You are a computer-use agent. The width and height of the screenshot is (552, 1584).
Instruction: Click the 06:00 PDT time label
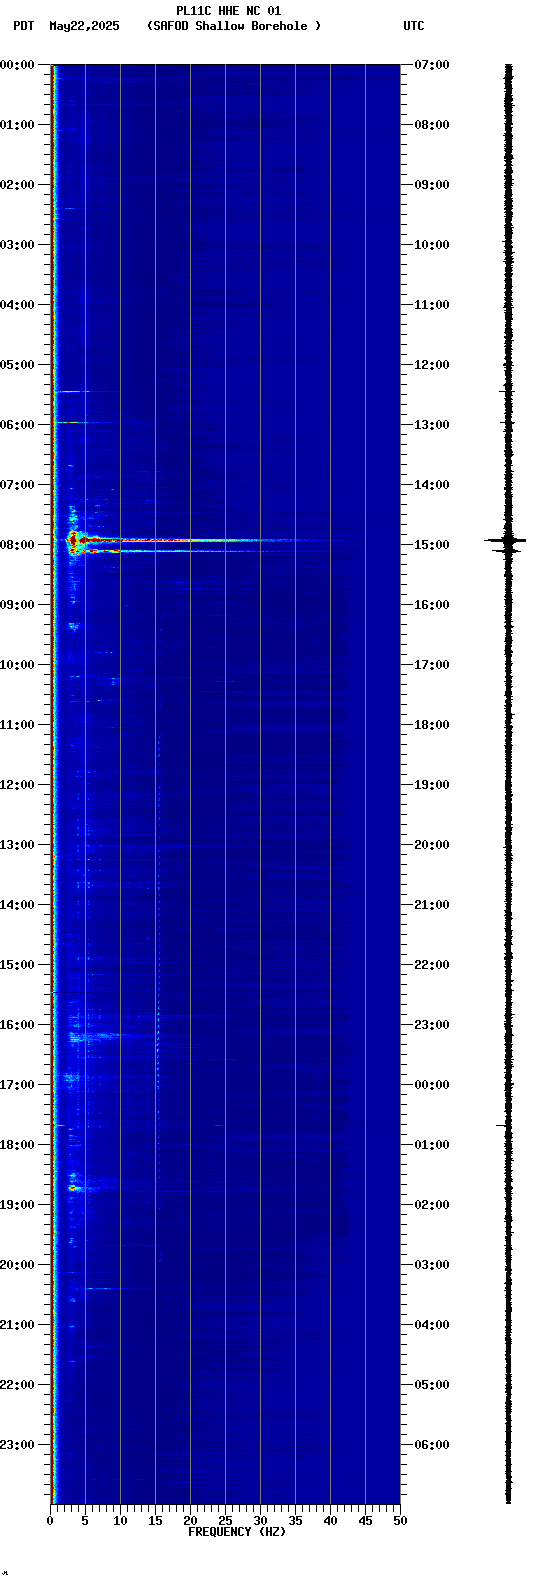pos(17,425)
